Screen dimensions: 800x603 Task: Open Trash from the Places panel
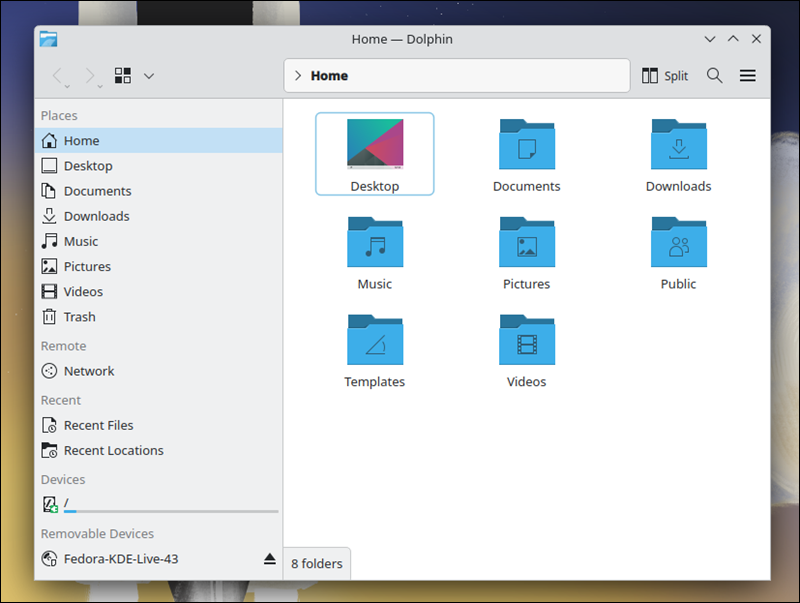78,316
